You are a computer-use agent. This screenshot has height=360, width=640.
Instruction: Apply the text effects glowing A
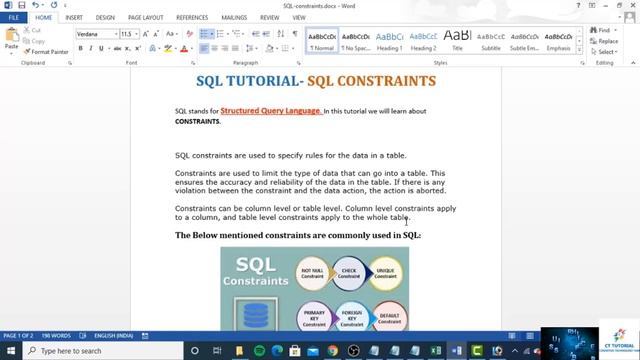tap(153, 49)
